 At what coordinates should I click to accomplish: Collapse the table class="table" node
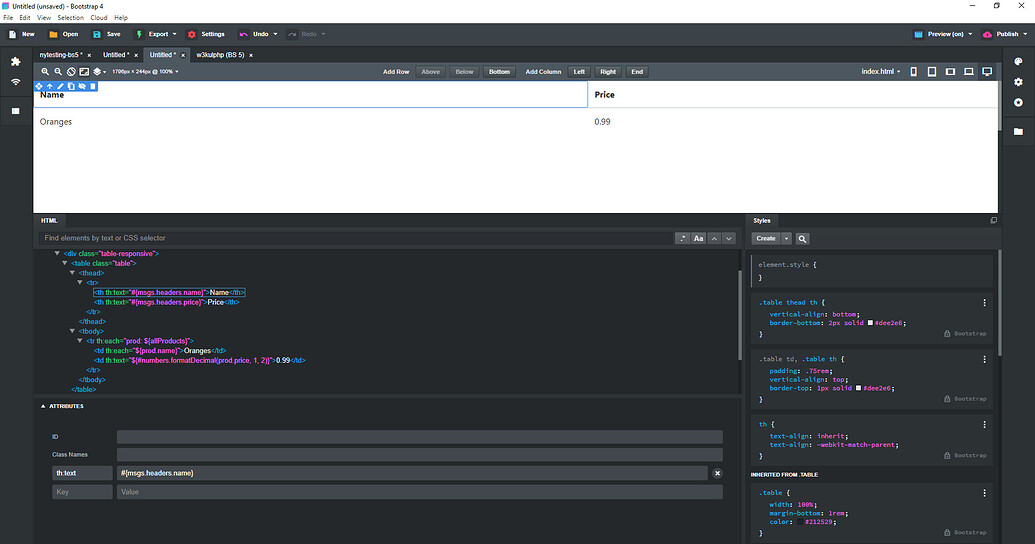(65, 263)
